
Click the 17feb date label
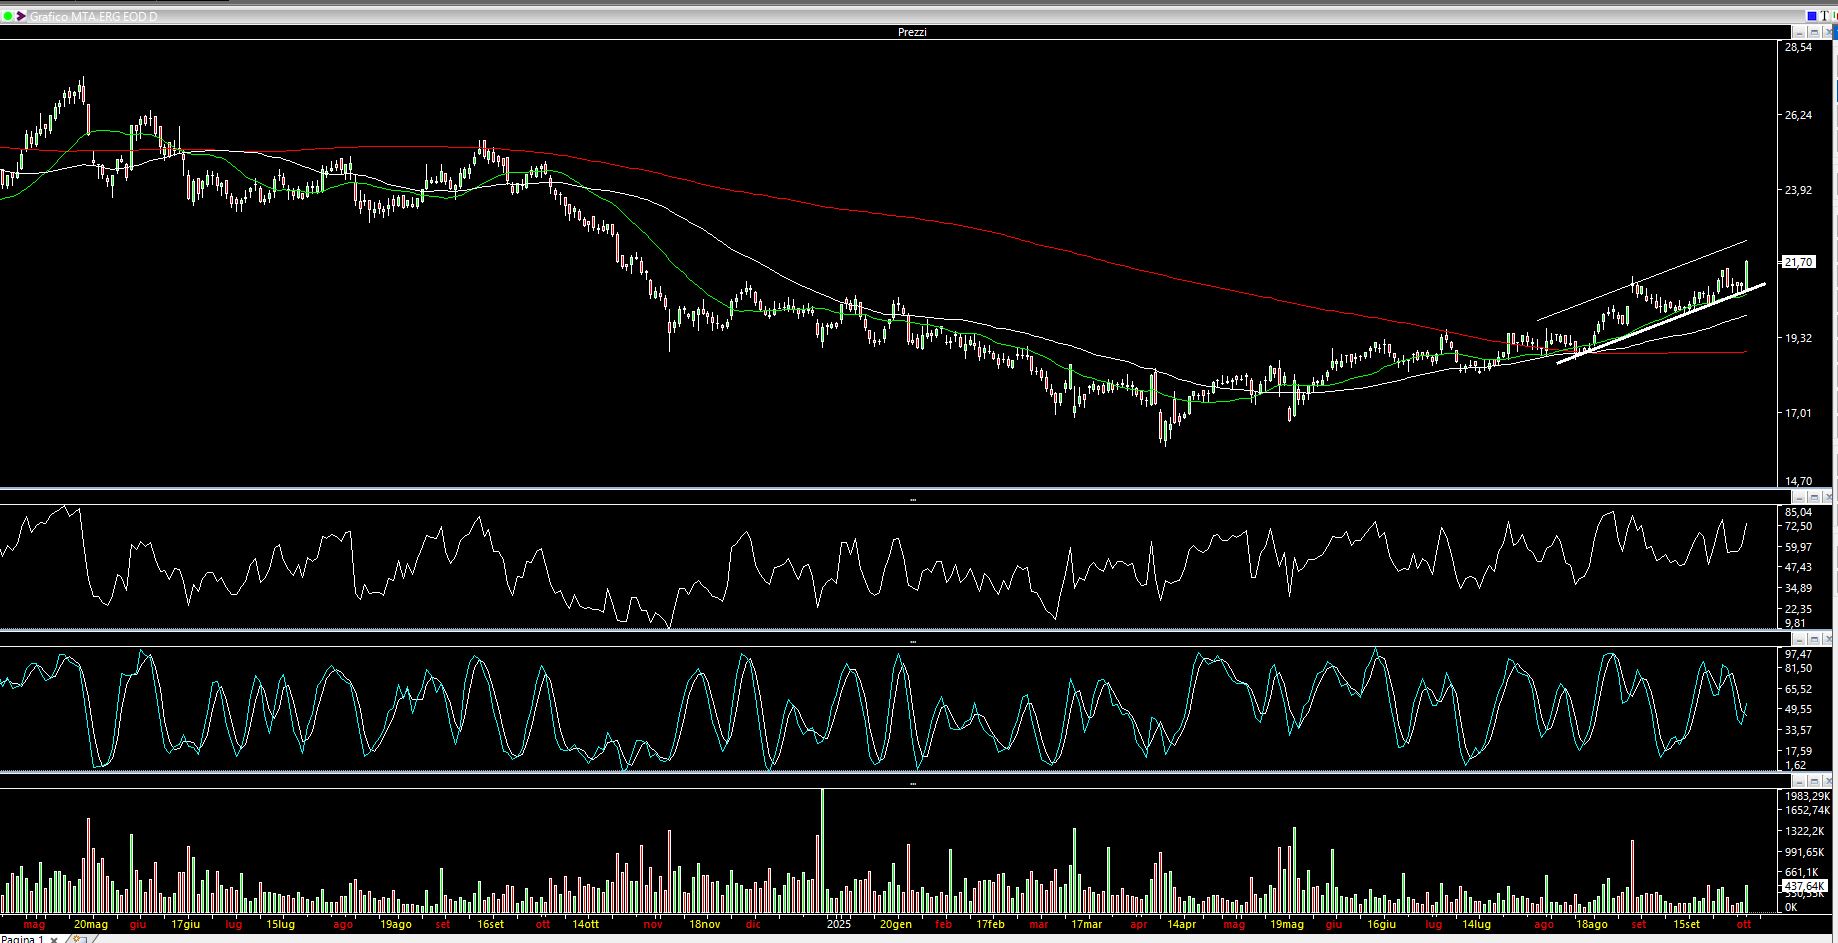click(990, 924)
